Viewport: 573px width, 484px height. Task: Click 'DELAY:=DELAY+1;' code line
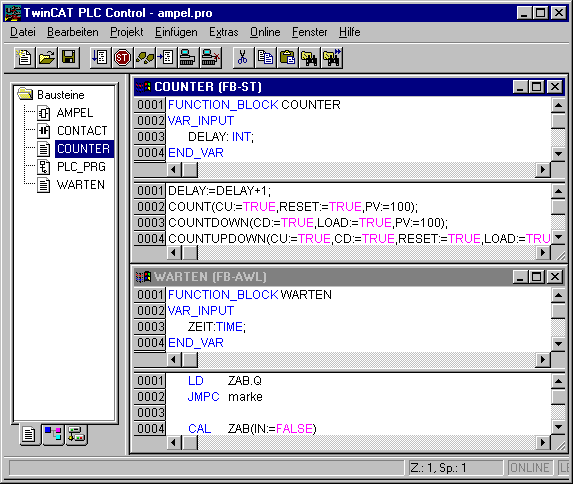point(219,191)
